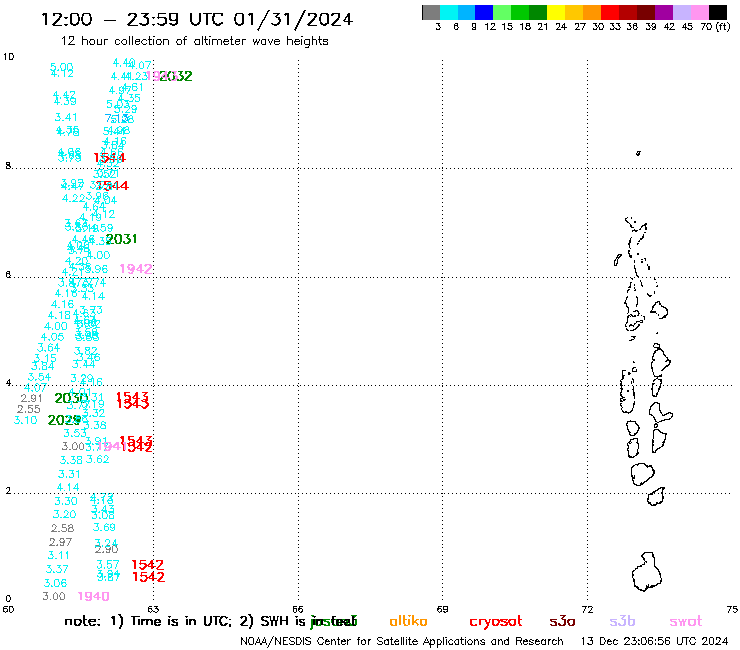Click the green time label '2032'
Viewport: 740px width, 650px height.
176,76
